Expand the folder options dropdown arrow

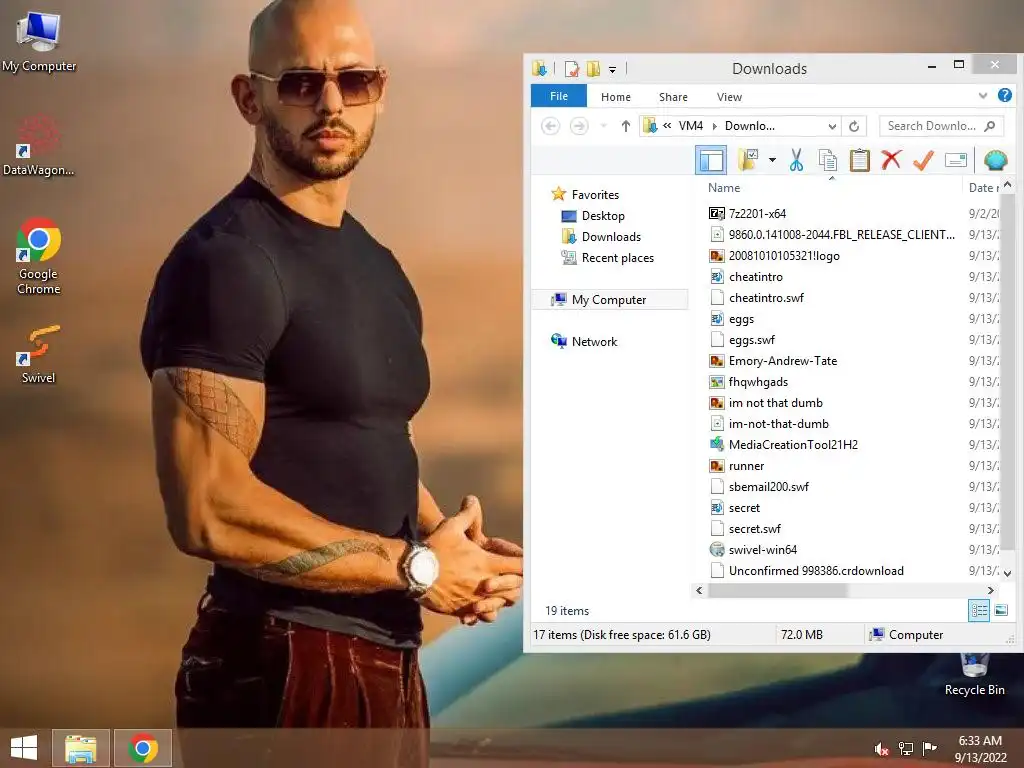point(772,160)
